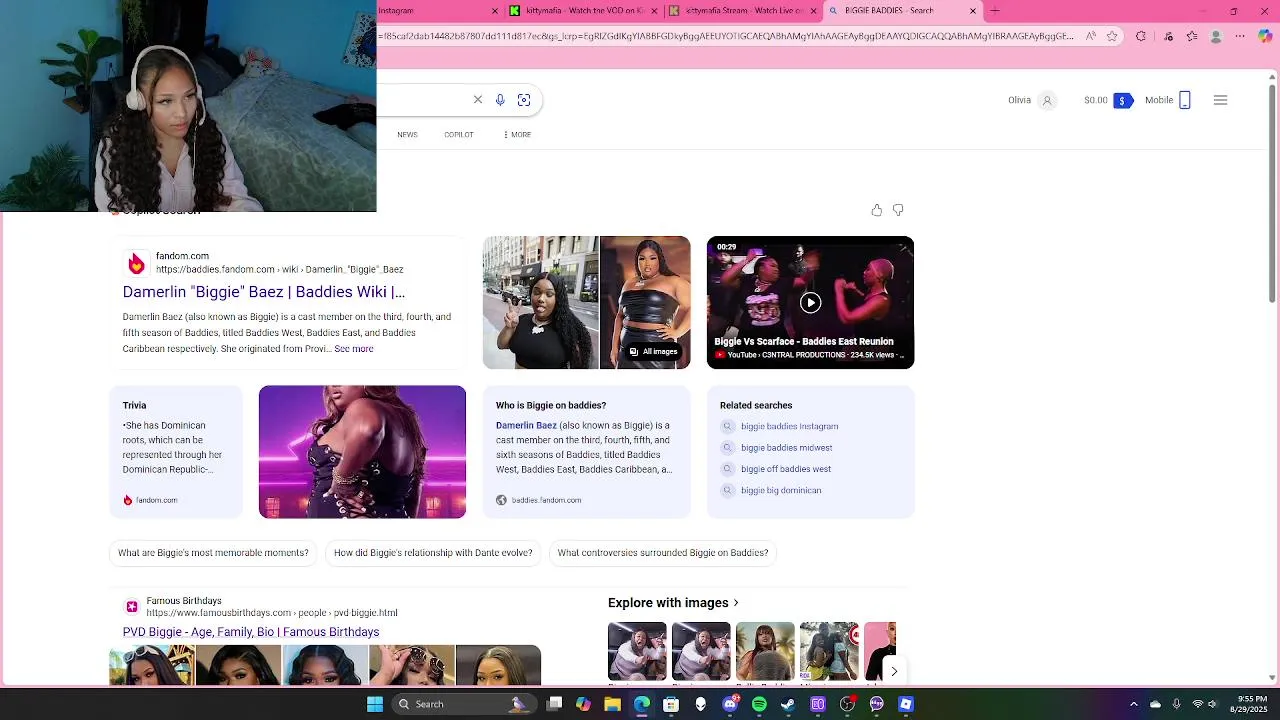Show hidden system tray icons
This screenshot has width=1280, height=720.
click(1134, 704)
